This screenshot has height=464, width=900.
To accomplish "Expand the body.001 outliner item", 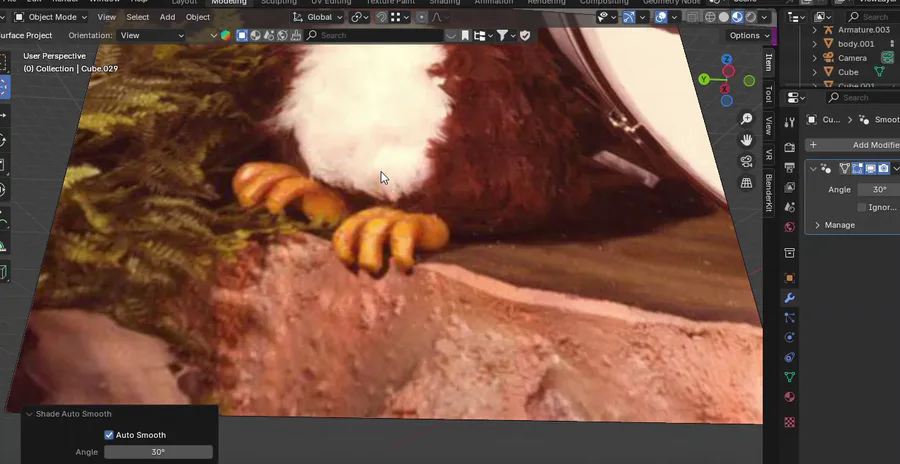I will 814,44.
